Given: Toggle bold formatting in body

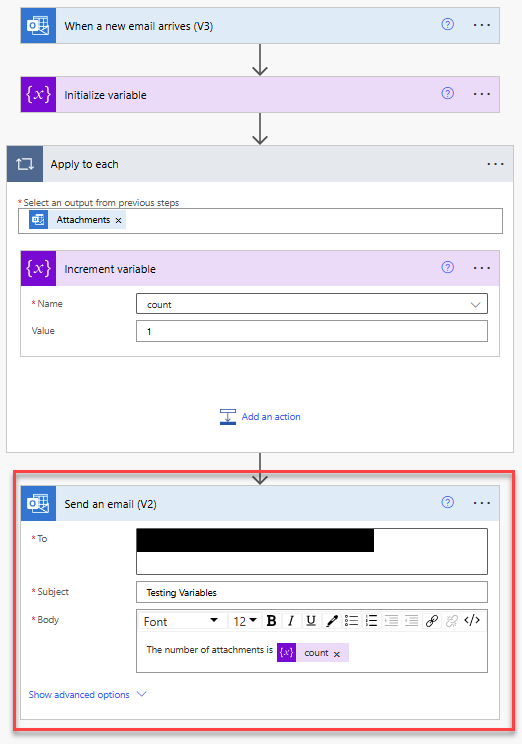Looking at the screenshot, I should pos(271,621).
